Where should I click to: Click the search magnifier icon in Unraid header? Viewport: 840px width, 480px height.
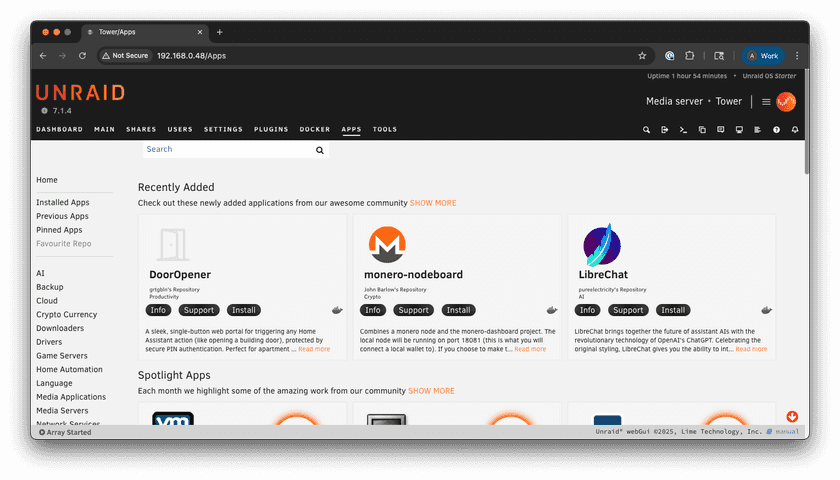tap(646, 130)
